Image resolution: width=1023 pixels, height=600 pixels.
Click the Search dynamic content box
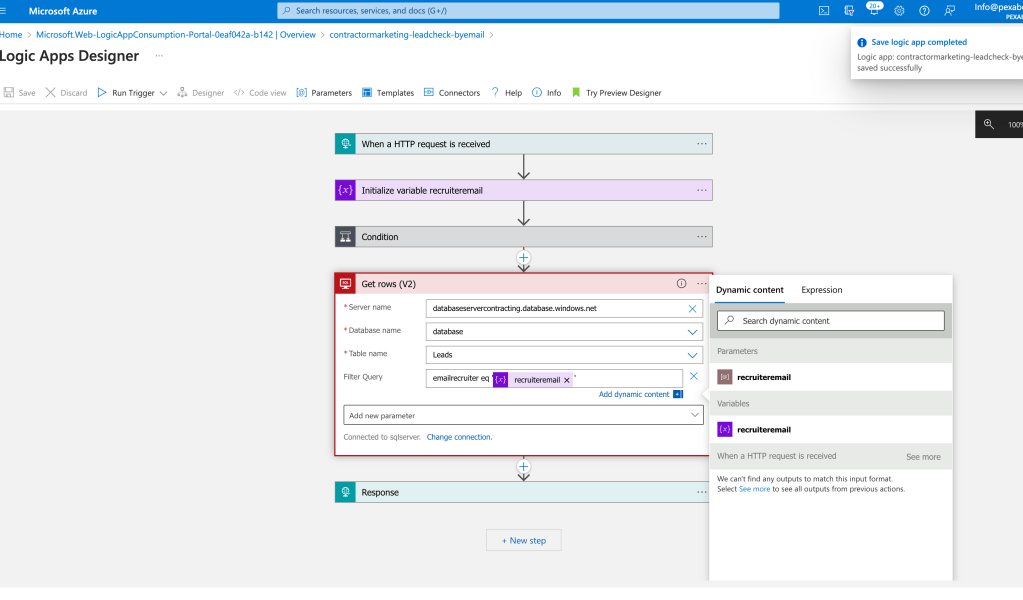(831, 321)
